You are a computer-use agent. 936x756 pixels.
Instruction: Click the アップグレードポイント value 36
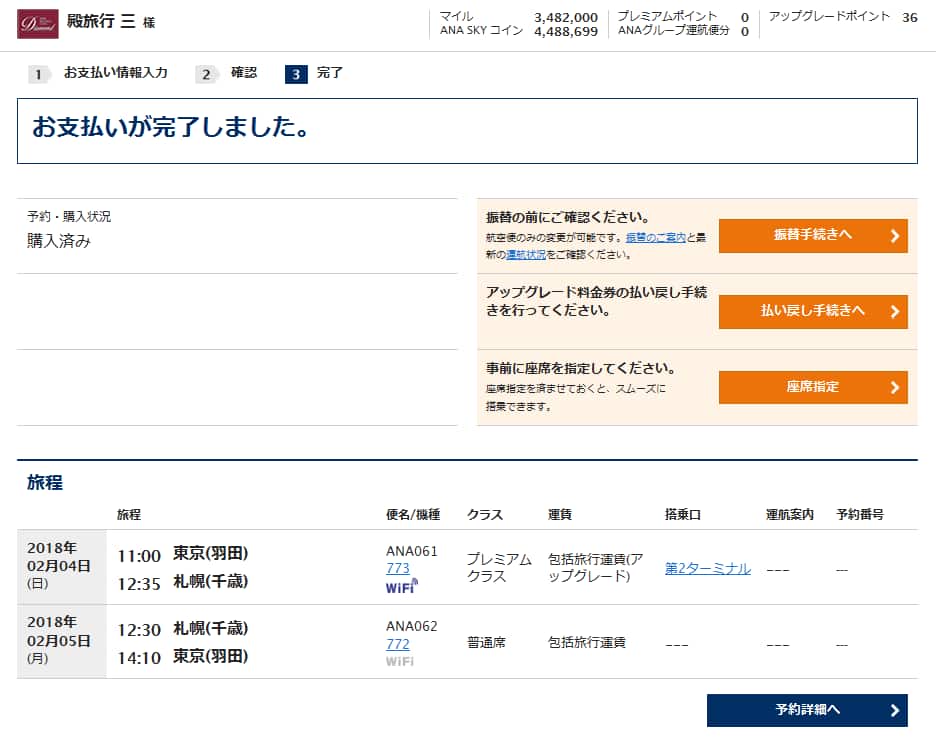point(909,17)
